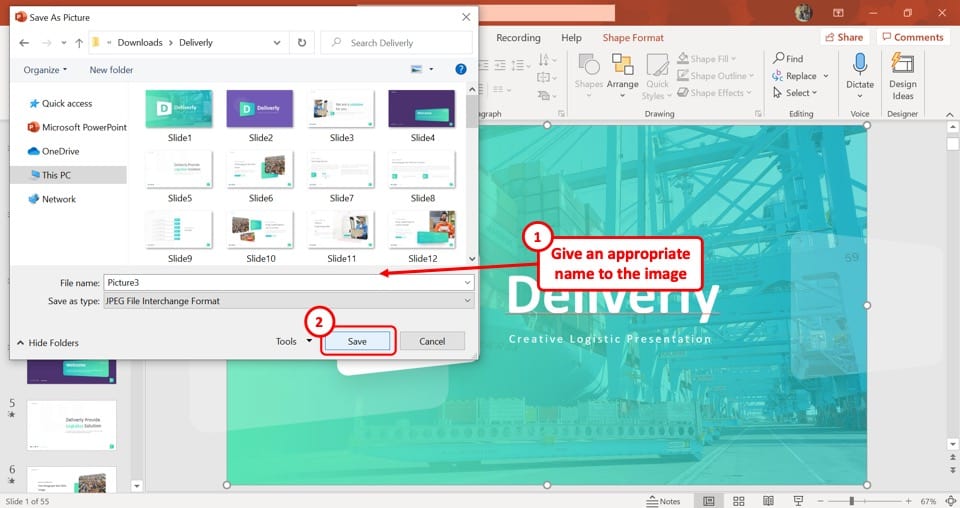Screen dimensions: 960x508
Task: Select Slide2 thumbnail file
Action: [260, 116]
